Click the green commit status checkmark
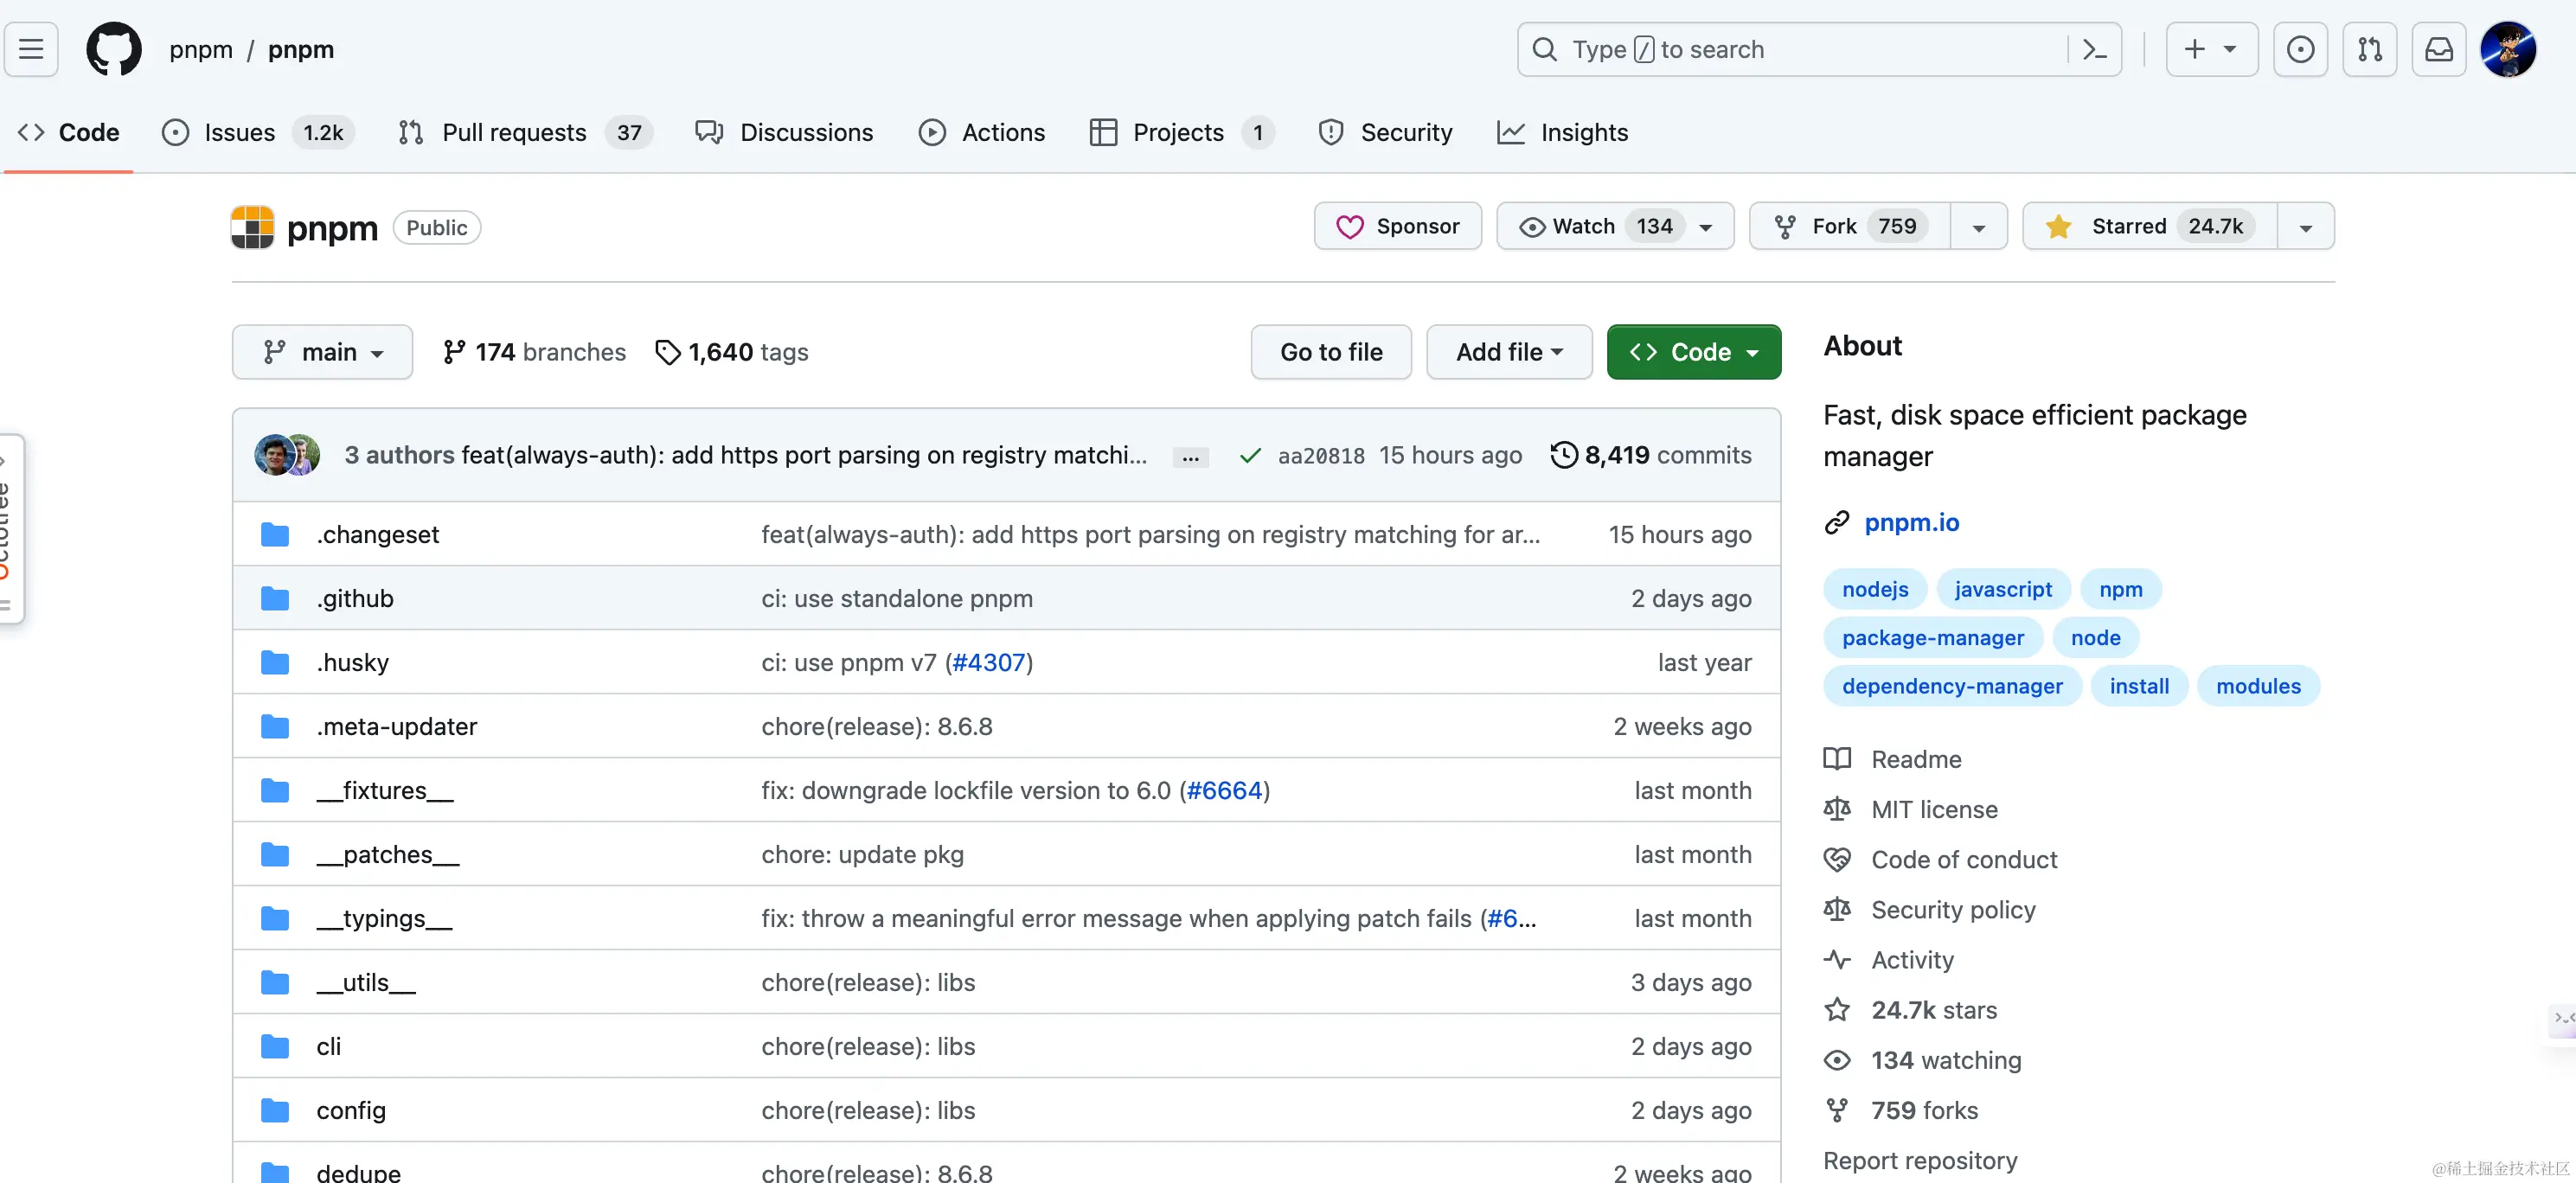2576x1183 pixels. point(1249,456)
